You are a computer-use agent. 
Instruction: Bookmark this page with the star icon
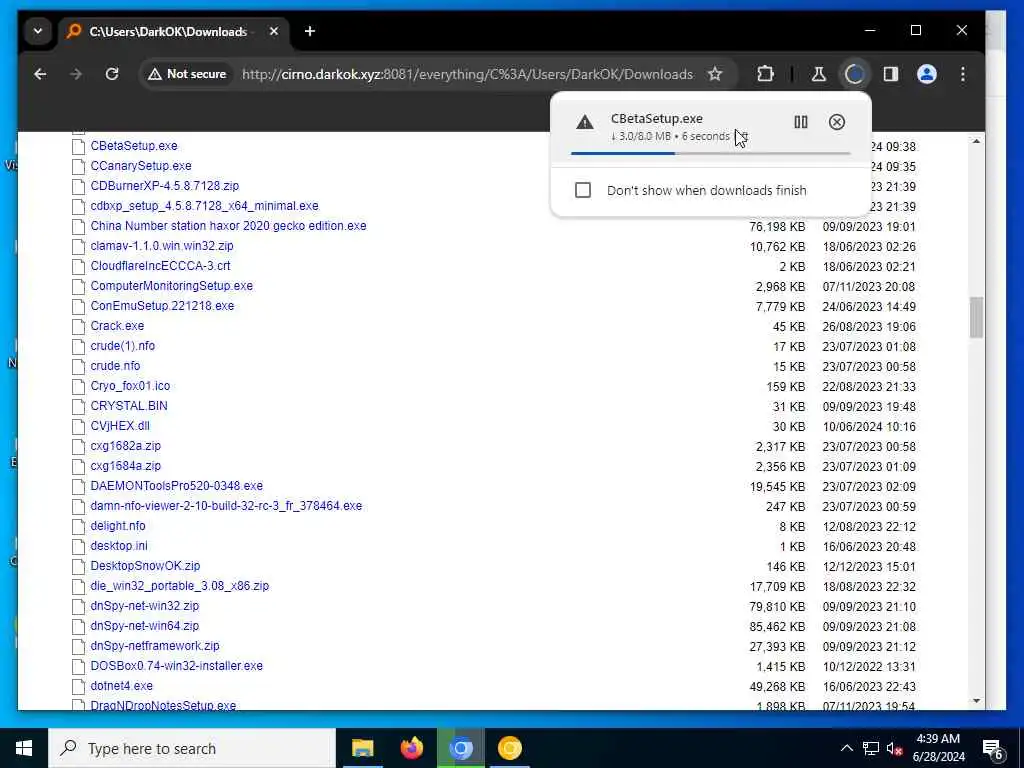[715, 74]
